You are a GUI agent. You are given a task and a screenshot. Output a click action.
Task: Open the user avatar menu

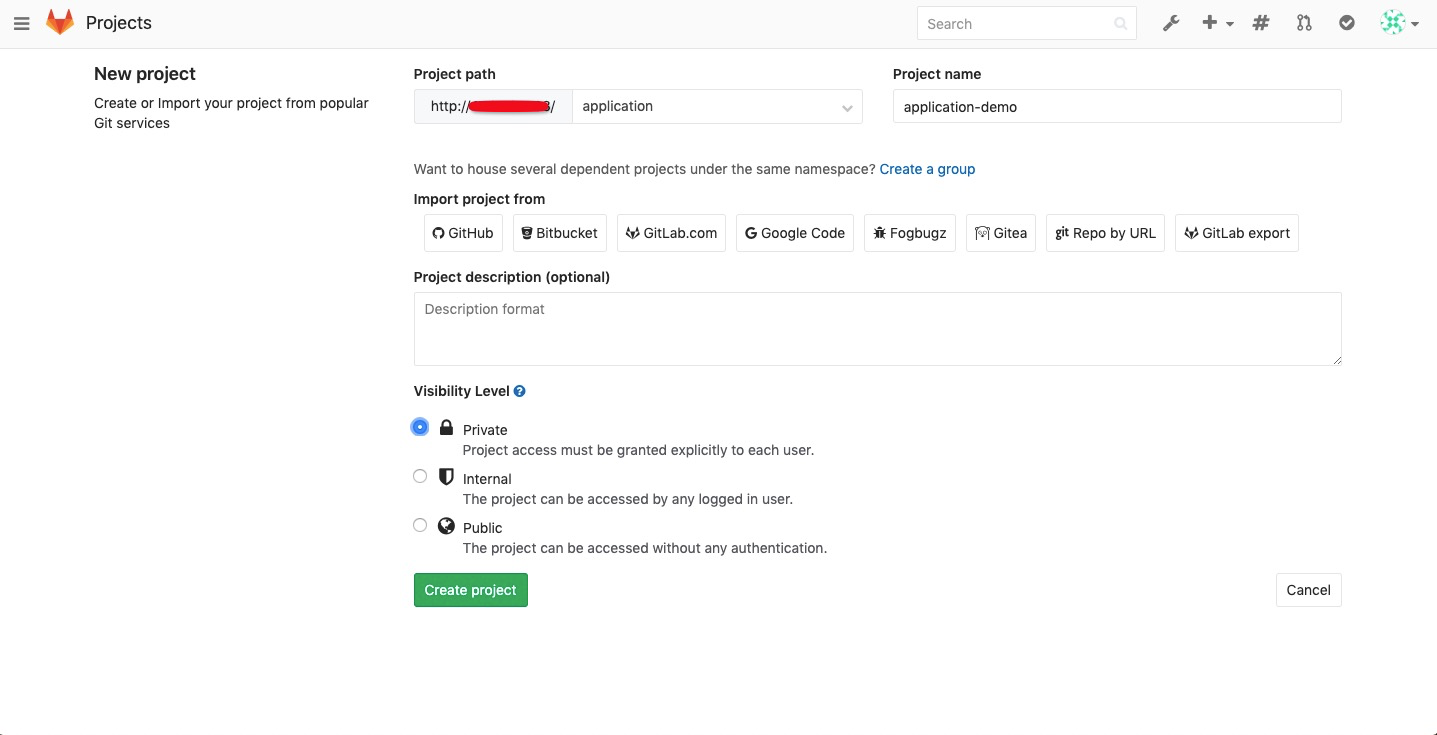tap(1399, 23)
